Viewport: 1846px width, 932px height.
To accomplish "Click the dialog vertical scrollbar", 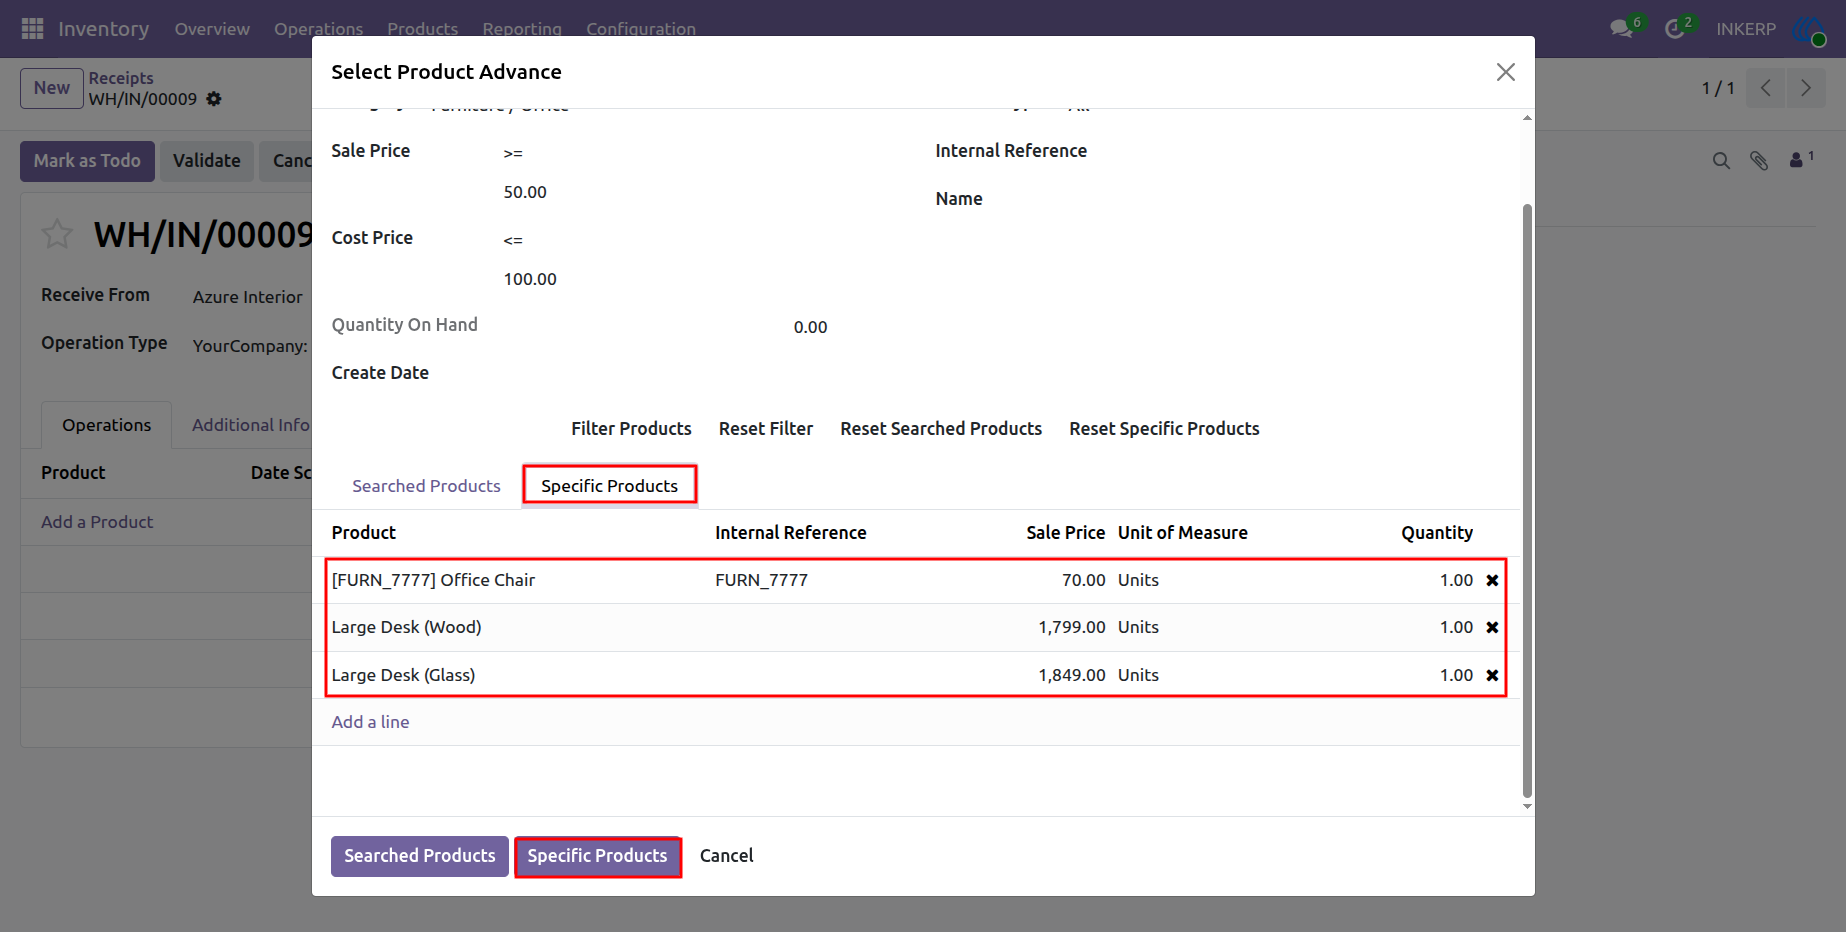I will (1527, 500).
